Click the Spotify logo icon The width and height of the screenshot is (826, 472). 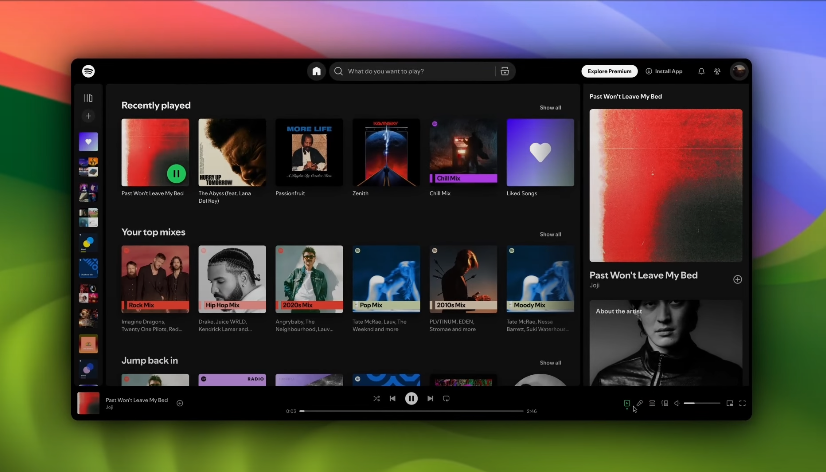pos(88,71)
